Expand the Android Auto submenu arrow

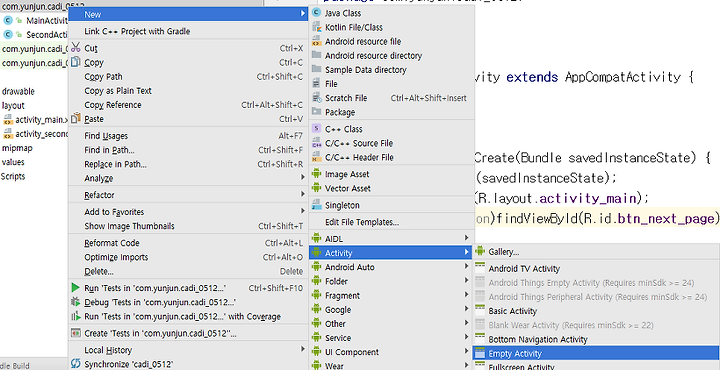pos(466,267)
